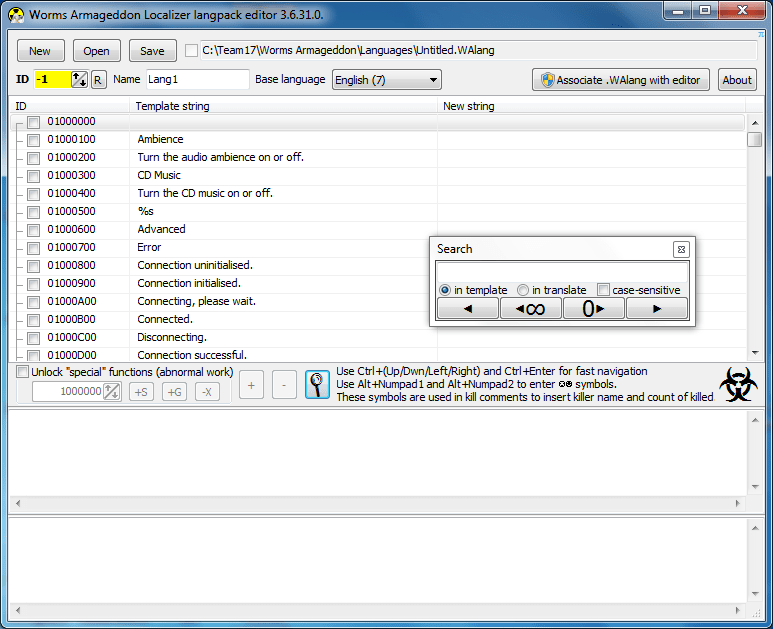This screenshot has width=773, height=629.
Task: Click the list scroll up arrow
Action: 755,123
